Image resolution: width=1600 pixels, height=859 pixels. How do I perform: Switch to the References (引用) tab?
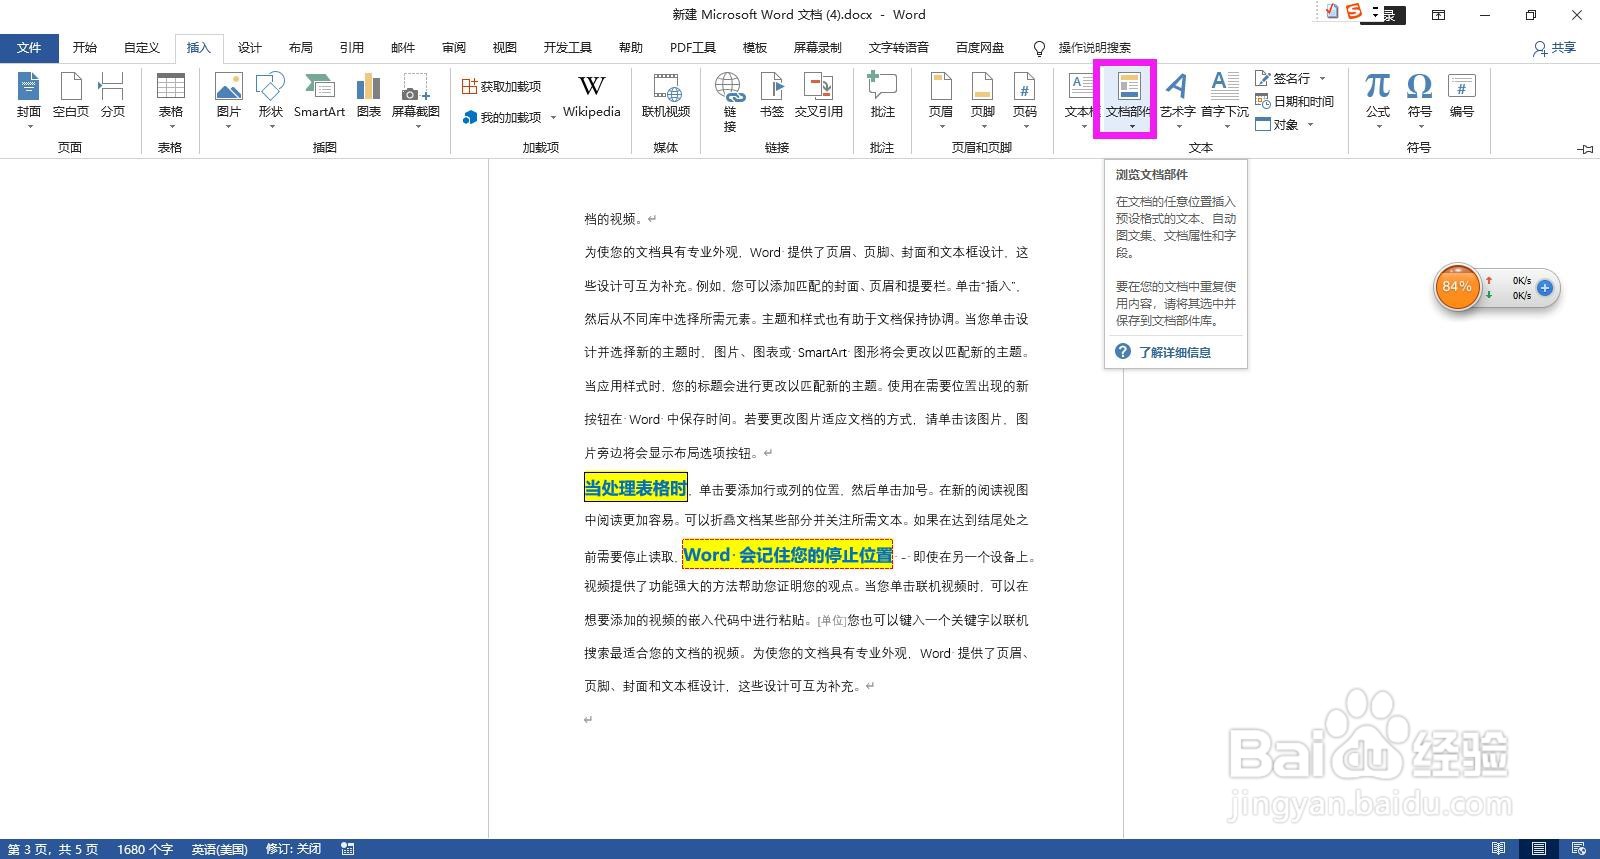click(x=352, y=47)
